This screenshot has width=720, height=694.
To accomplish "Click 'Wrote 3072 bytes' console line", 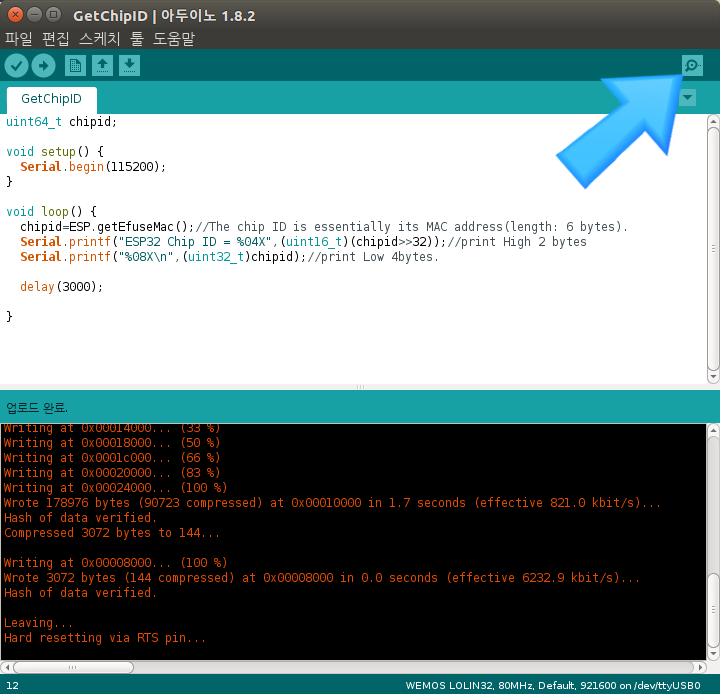I will tap(322, 577).
